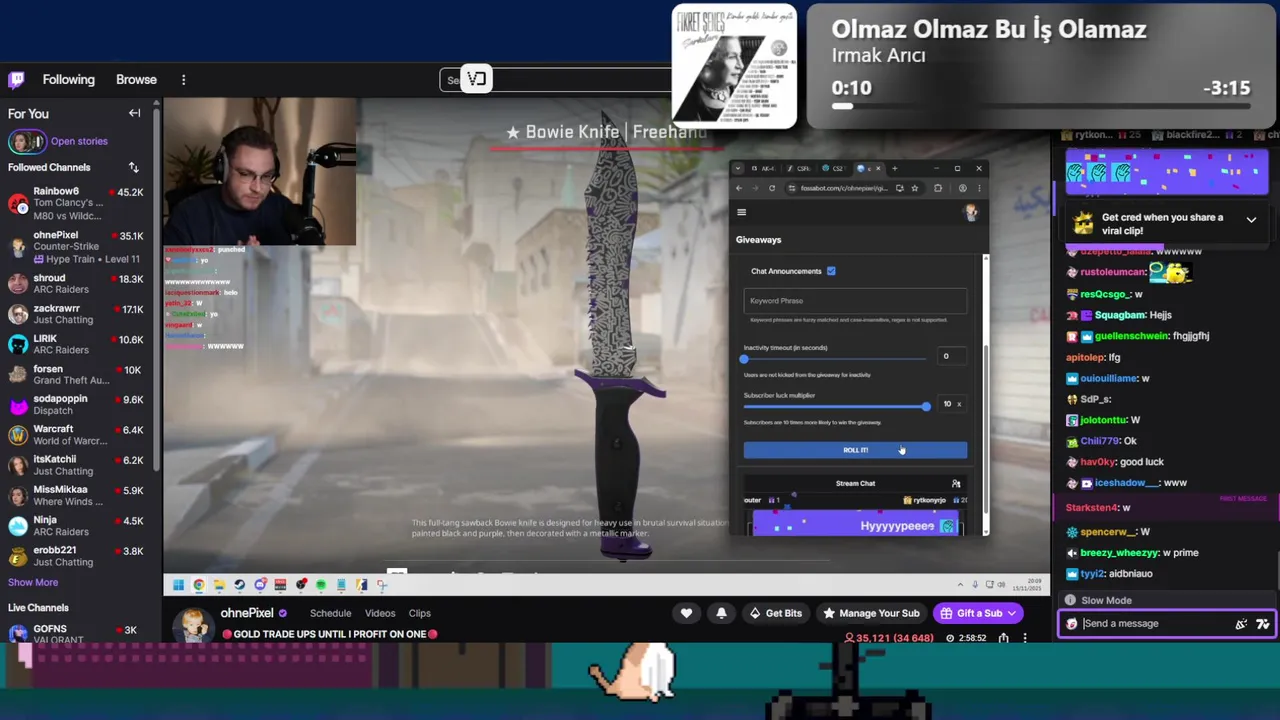Click the Keyword Phrase input field

pyautogui.click(x=855, y=301)
